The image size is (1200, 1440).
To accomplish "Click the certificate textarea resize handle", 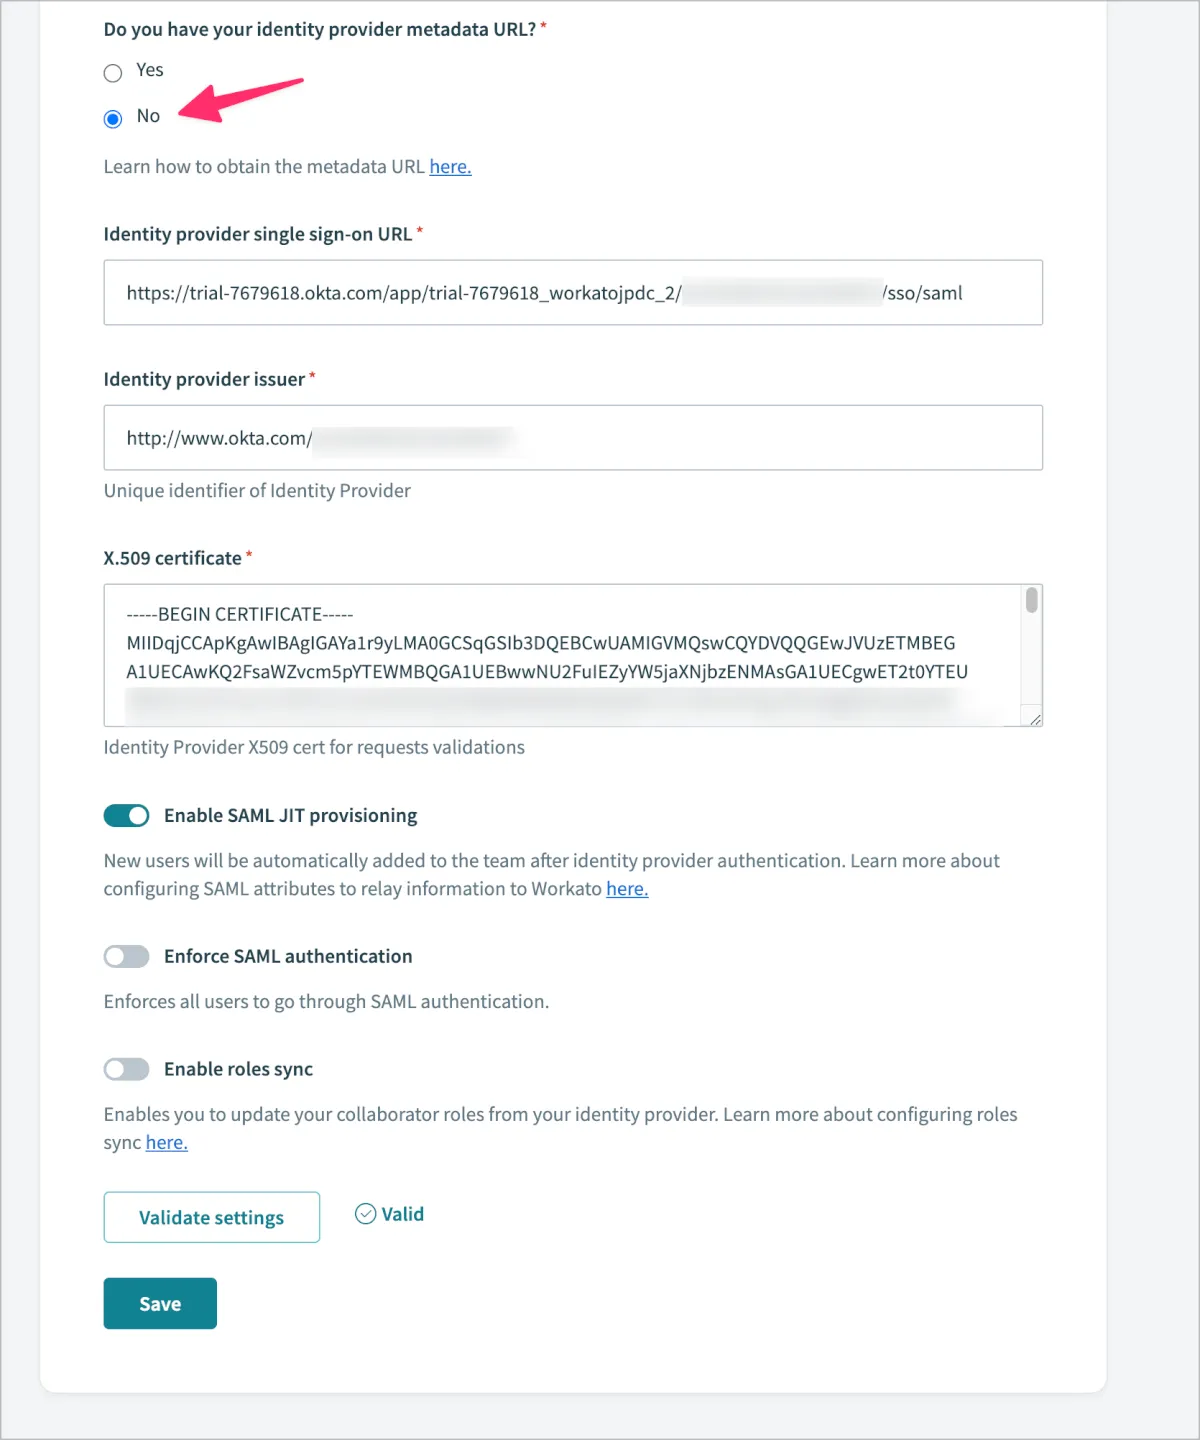I will pos(1035,719).
